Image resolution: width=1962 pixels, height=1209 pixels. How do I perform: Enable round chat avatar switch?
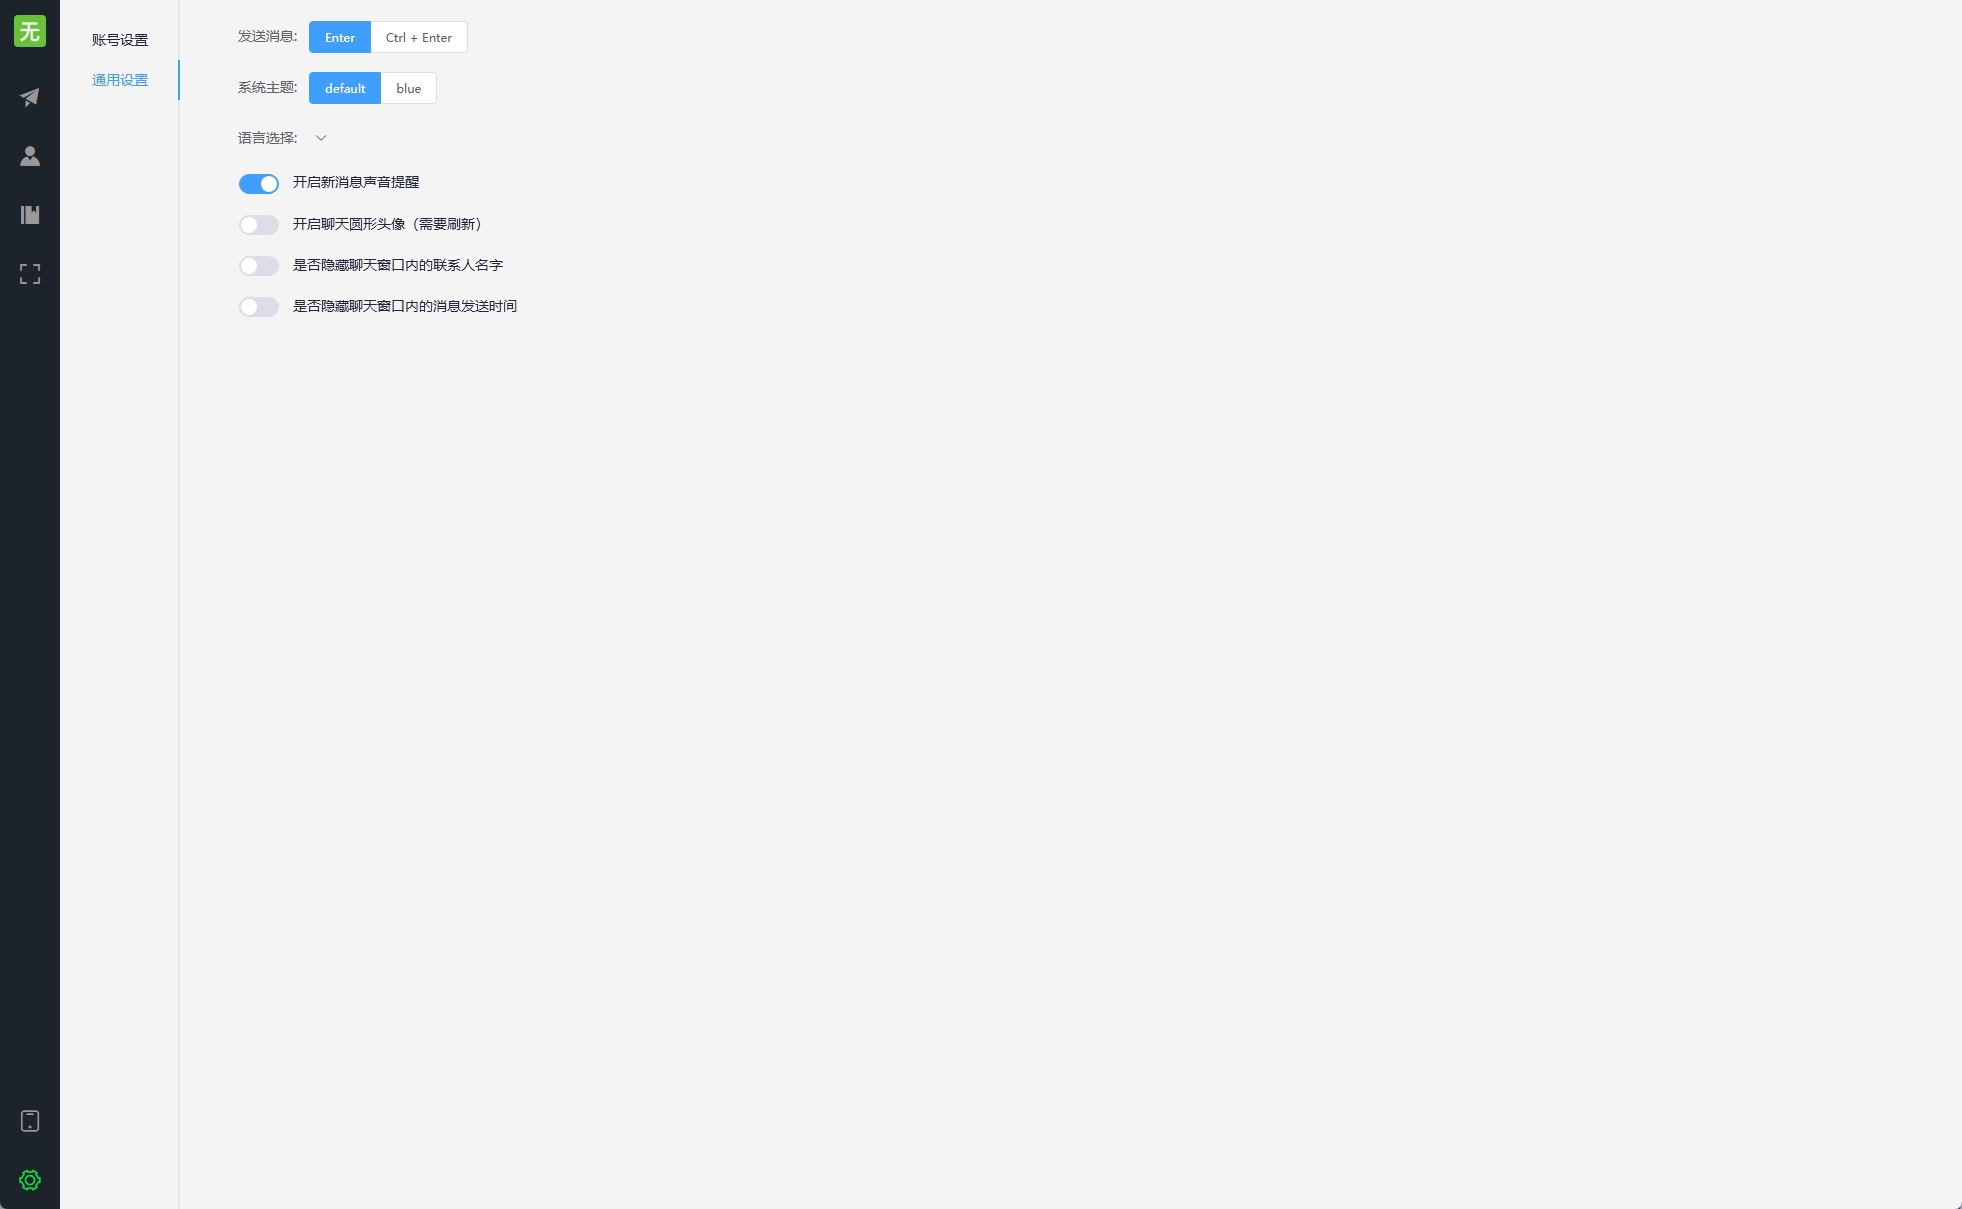click(x=258, y=225)
